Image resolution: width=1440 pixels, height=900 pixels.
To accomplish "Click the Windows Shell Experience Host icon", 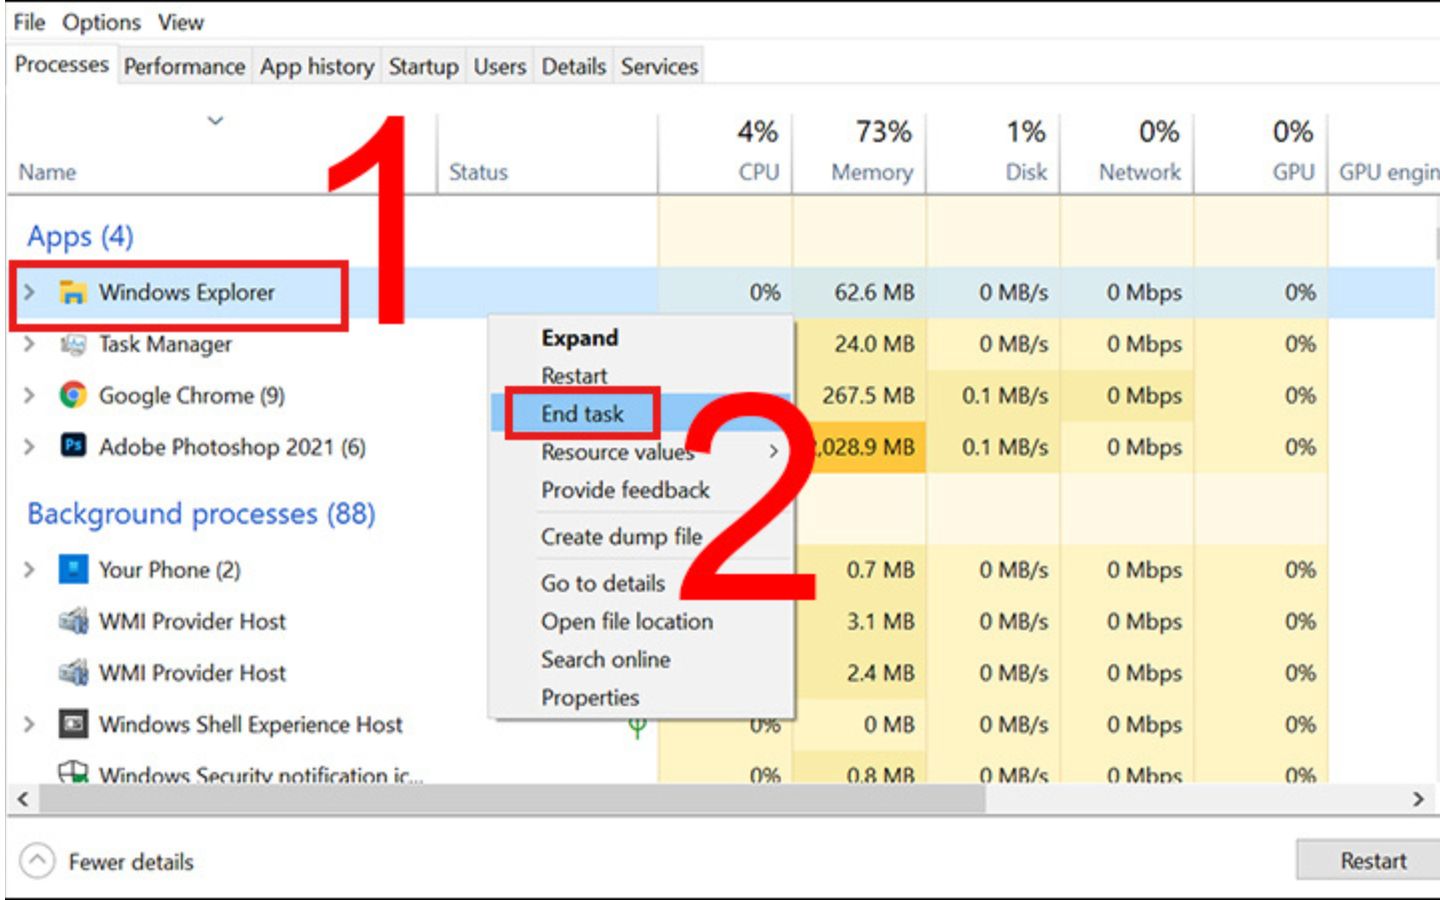I will [73, 723].
